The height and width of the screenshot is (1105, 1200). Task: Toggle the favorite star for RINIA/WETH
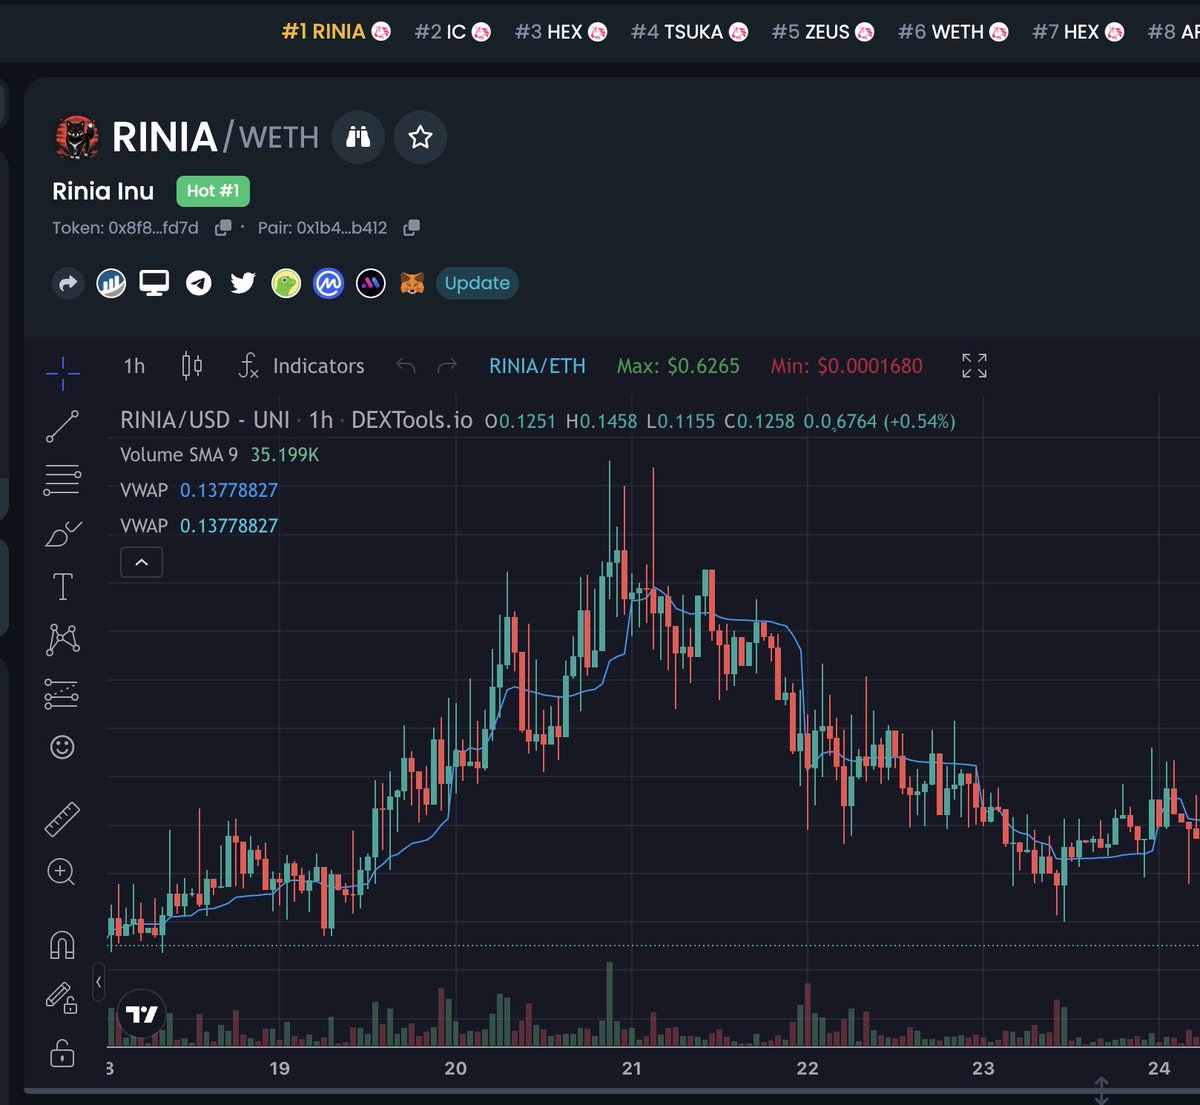click(420, 137)
